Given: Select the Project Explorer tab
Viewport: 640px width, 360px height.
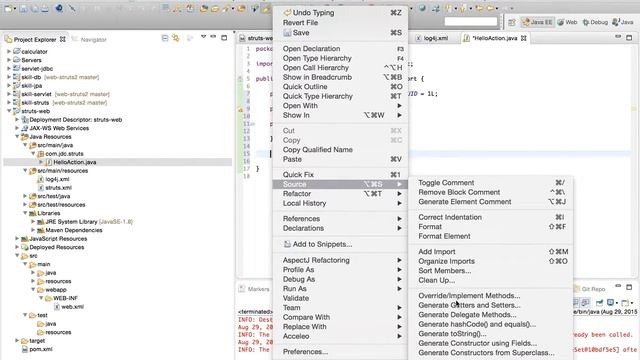Looking at the screenshot, I should pos(35,40).
